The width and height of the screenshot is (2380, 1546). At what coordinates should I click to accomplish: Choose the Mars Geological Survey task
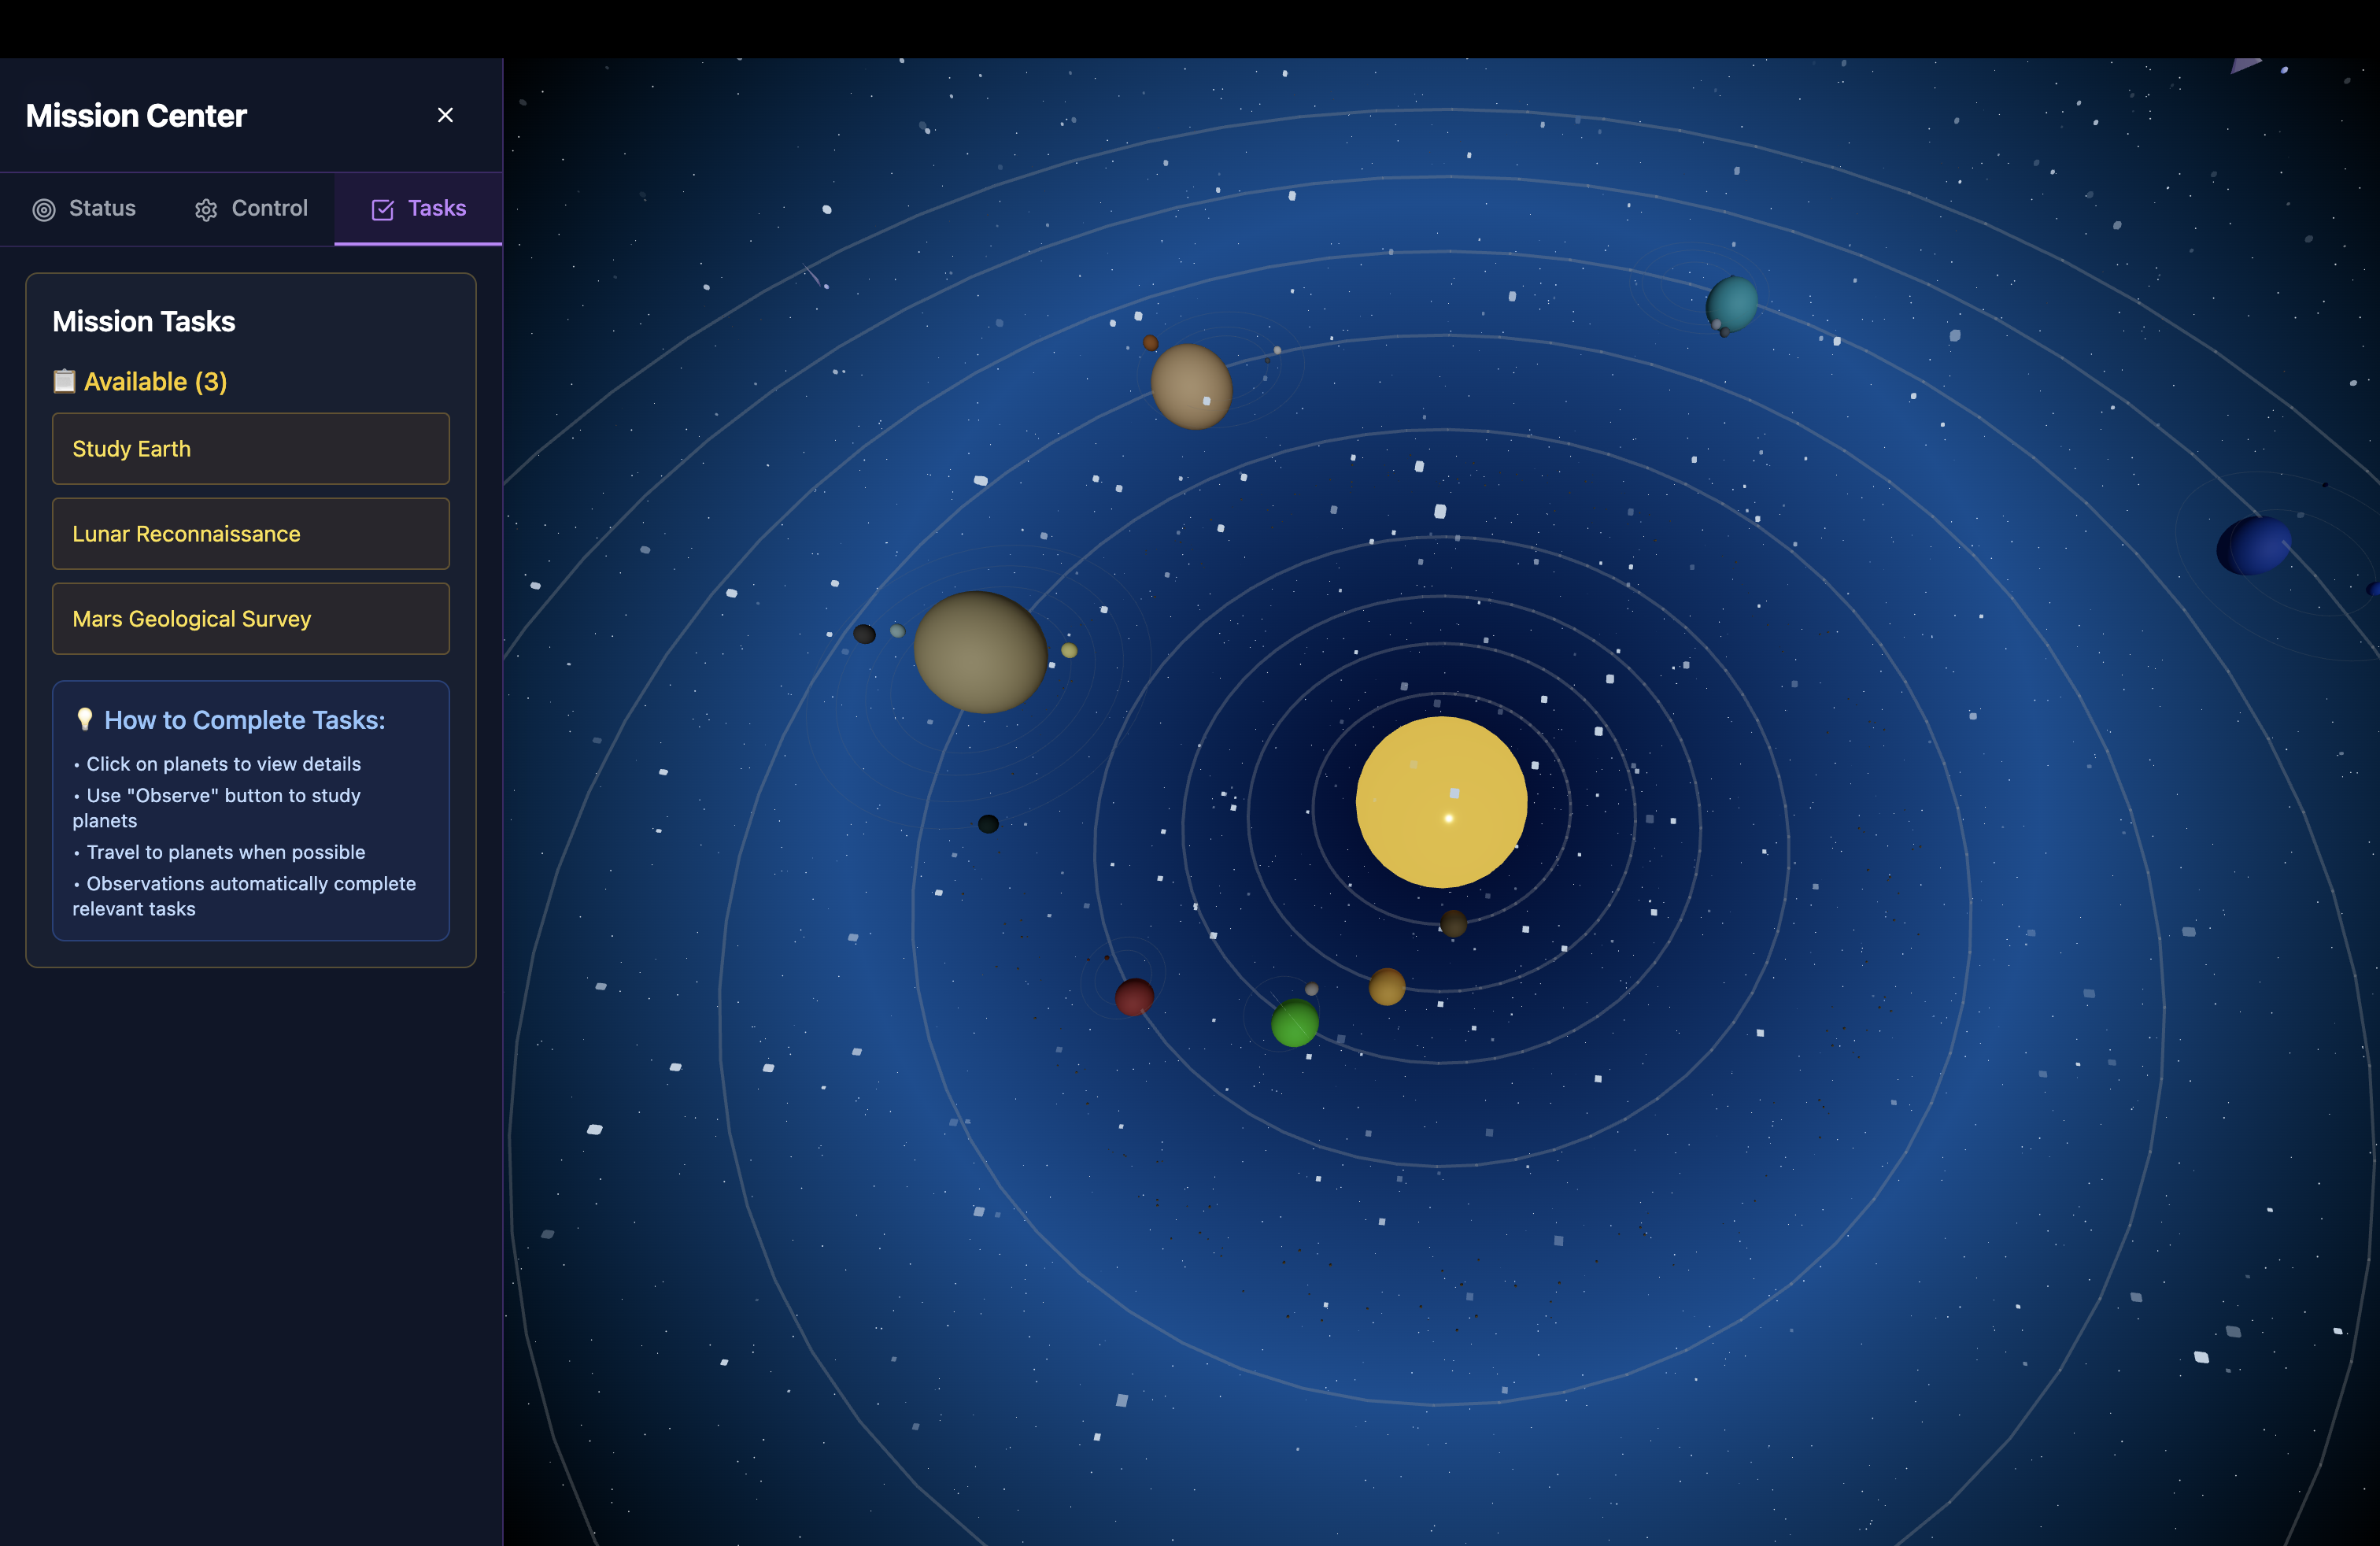250,619
